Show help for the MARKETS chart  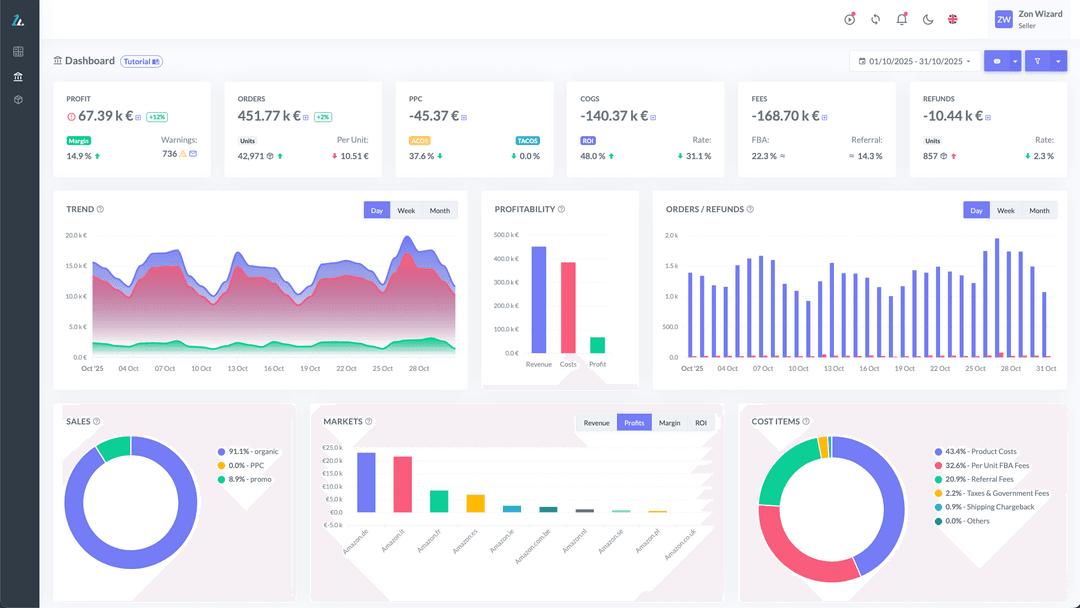pyautogui.click(x=368, y=421)
